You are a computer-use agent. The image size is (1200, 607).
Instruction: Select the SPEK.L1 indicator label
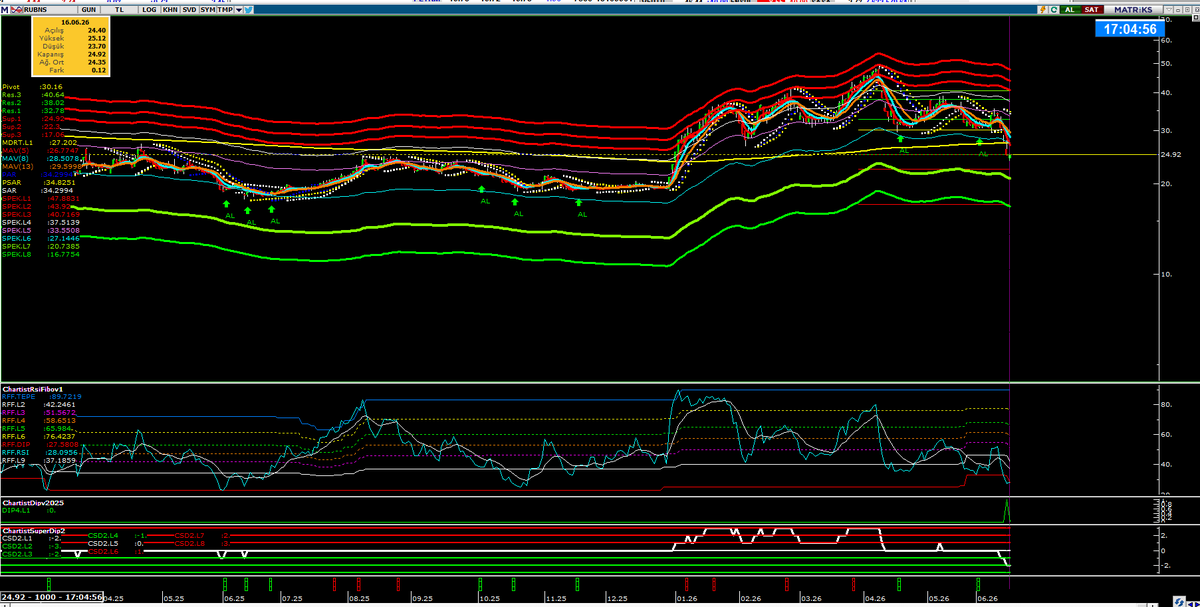41,199
